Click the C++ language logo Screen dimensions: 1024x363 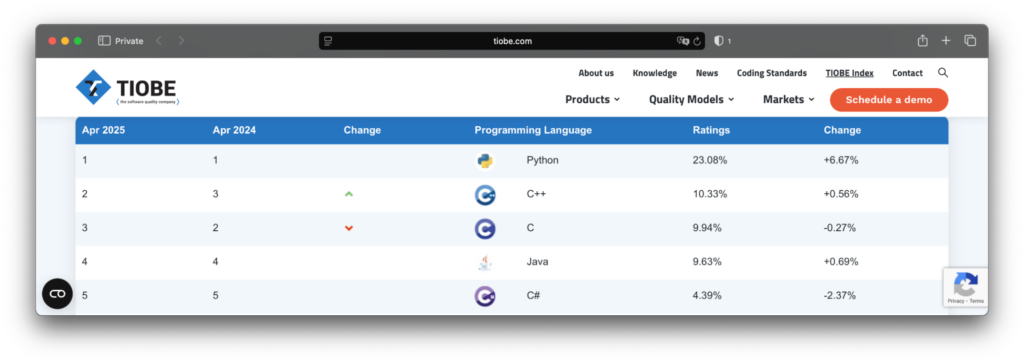[485, 195]
